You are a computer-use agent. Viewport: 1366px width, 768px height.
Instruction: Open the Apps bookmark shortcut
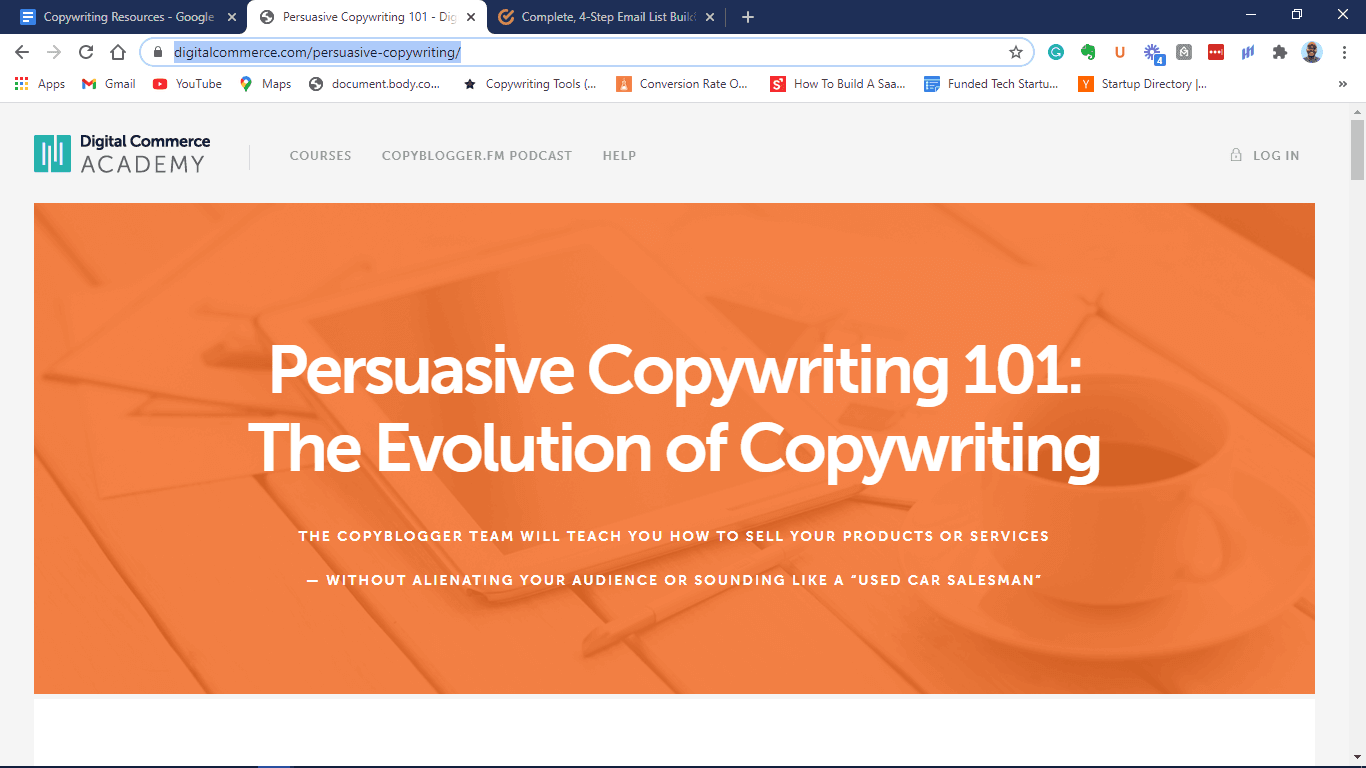click(x=40, y=84)
